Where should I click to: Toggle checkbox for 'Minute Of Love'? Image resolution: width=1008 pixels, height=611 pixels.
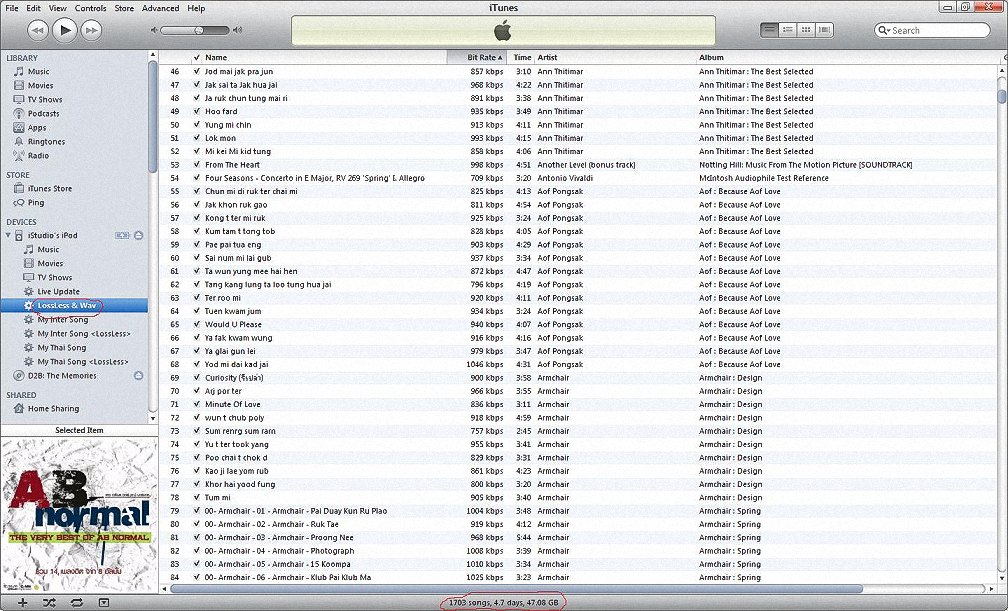(x=196, y=405)
